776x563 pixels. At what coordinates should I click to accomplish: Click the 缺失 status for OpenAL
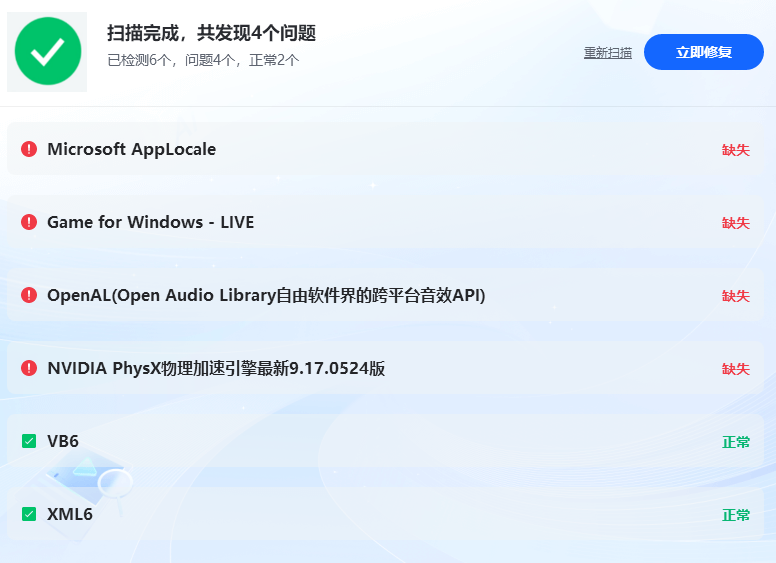(x=736, y=296)
